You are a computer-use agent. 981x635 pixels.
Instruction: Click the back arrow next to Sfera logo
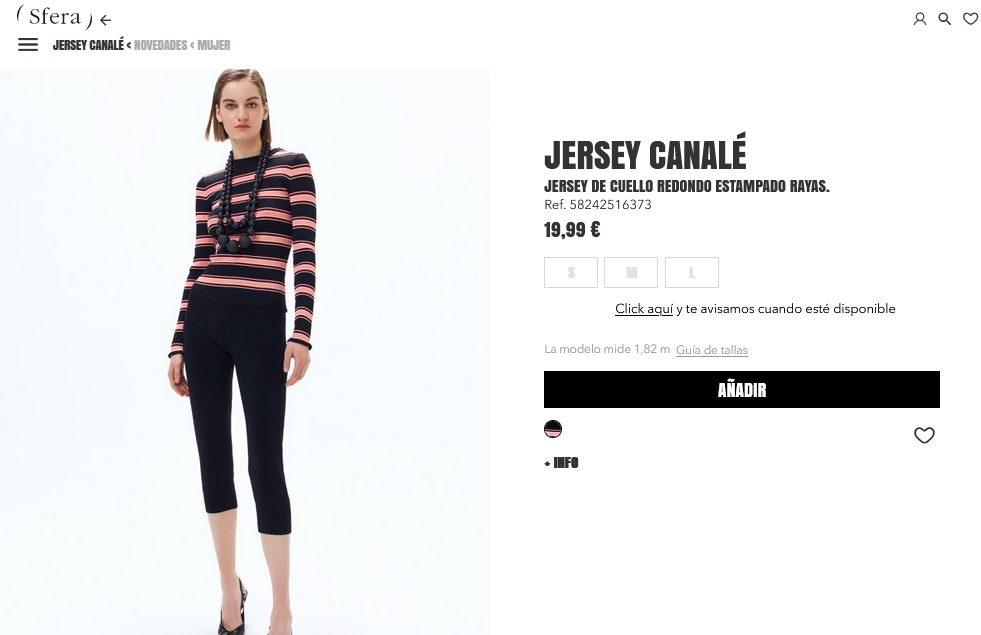(106, 20)
